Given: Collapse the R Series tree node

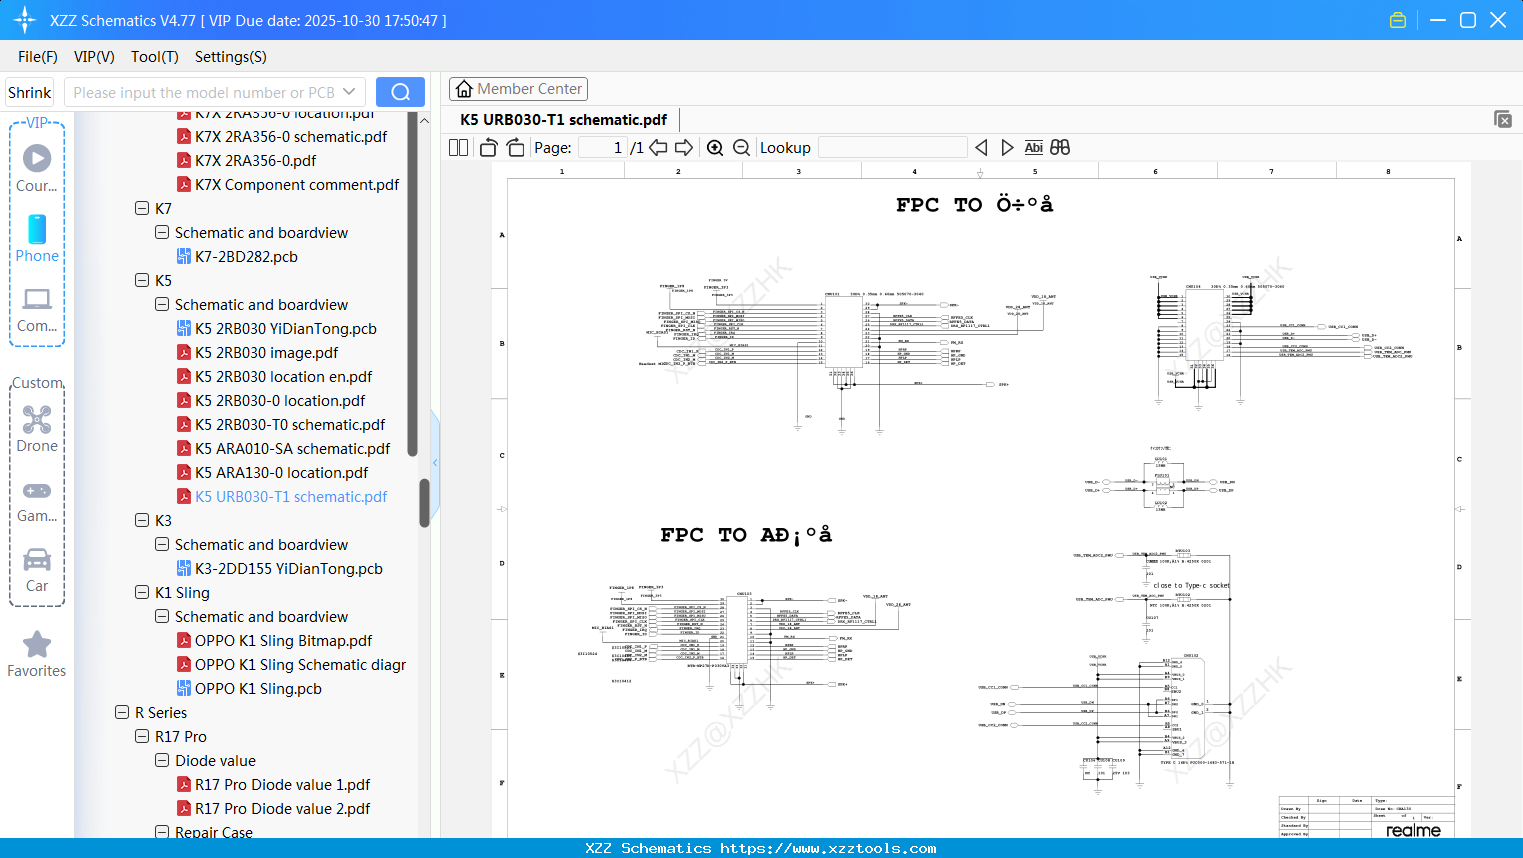Looking at the screenshot, I should click(x=122, y=712).
